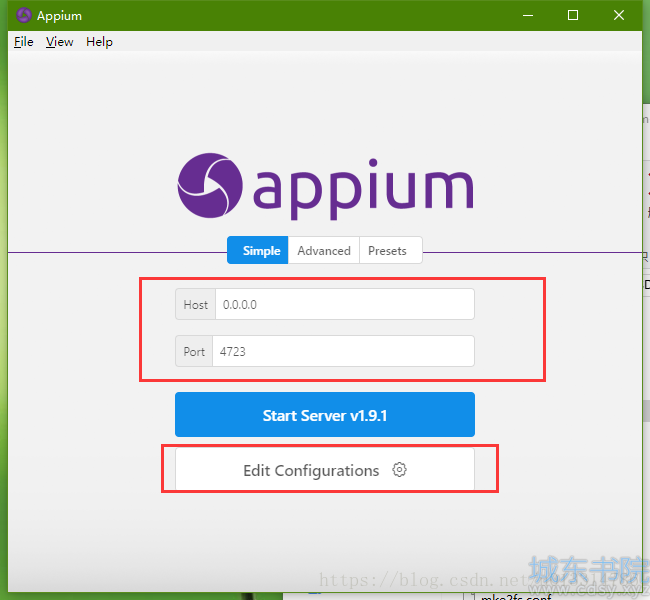Close the Appium window
This screenshot has height=600, width=650.
618,15
